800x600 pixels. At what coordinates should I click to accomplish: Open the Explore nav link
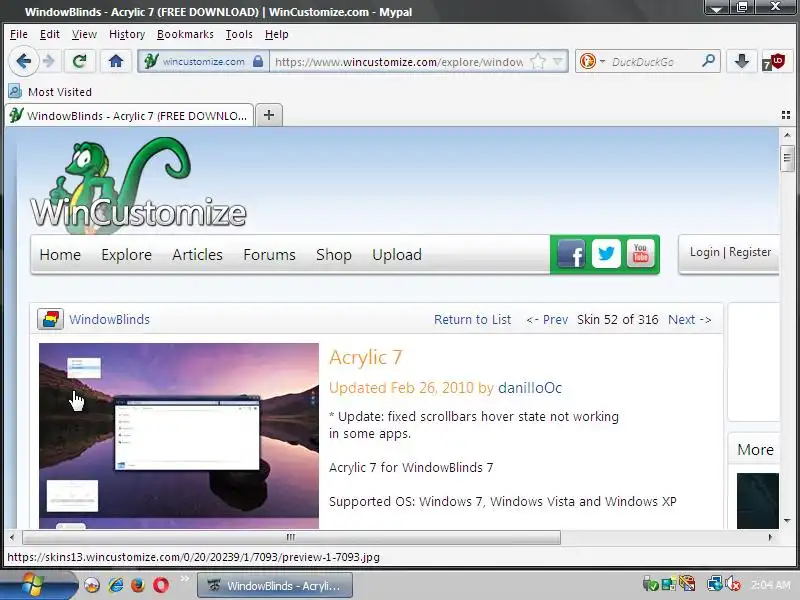pyautogui.click(x=127, y=255)
